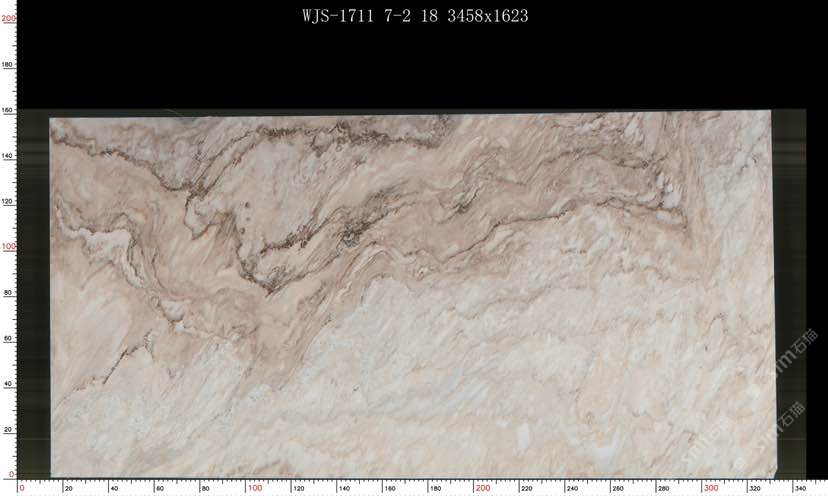Click the 160 mark on the vertical ruler
Viewport: 828px width, 496px height.
tap(9, 110)
